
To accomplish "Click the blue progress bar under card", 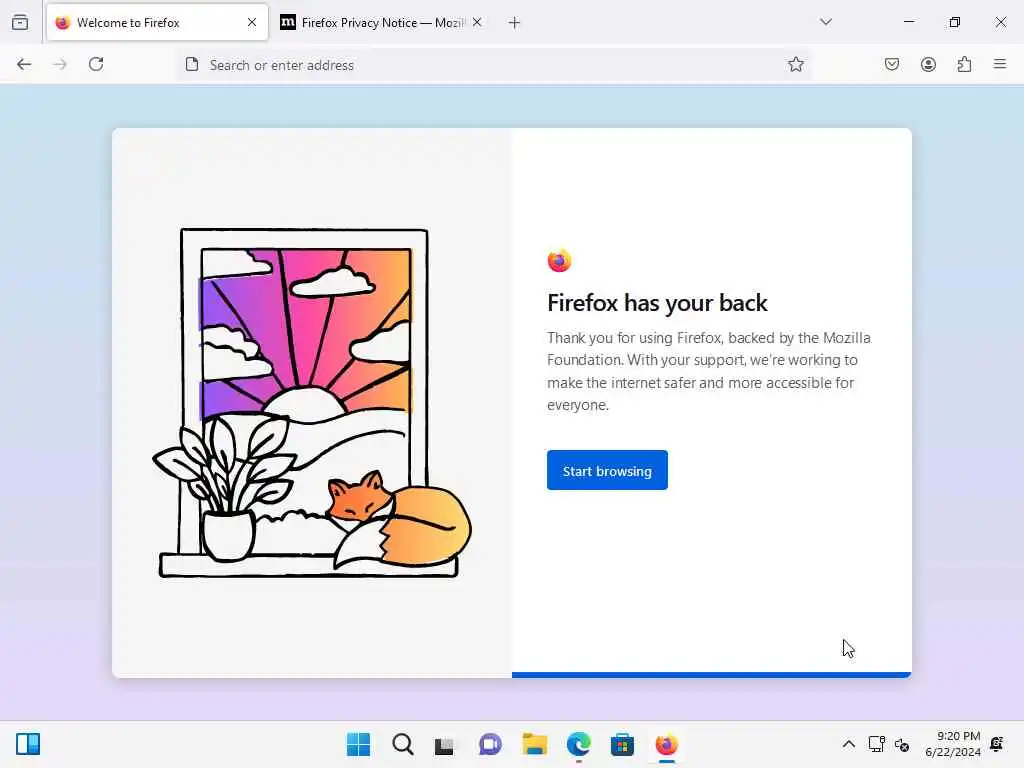I will pyautogui.click(x=711, y=675).
